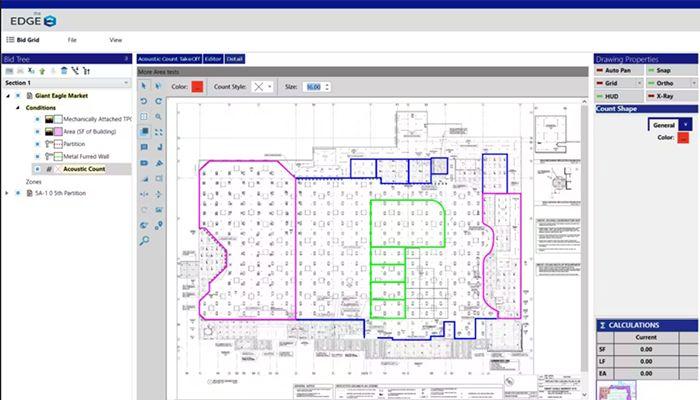This screenshot has width=700, height=400.
Task: Click the CALCULATIONS panel header
Action: tap(647, 325)
